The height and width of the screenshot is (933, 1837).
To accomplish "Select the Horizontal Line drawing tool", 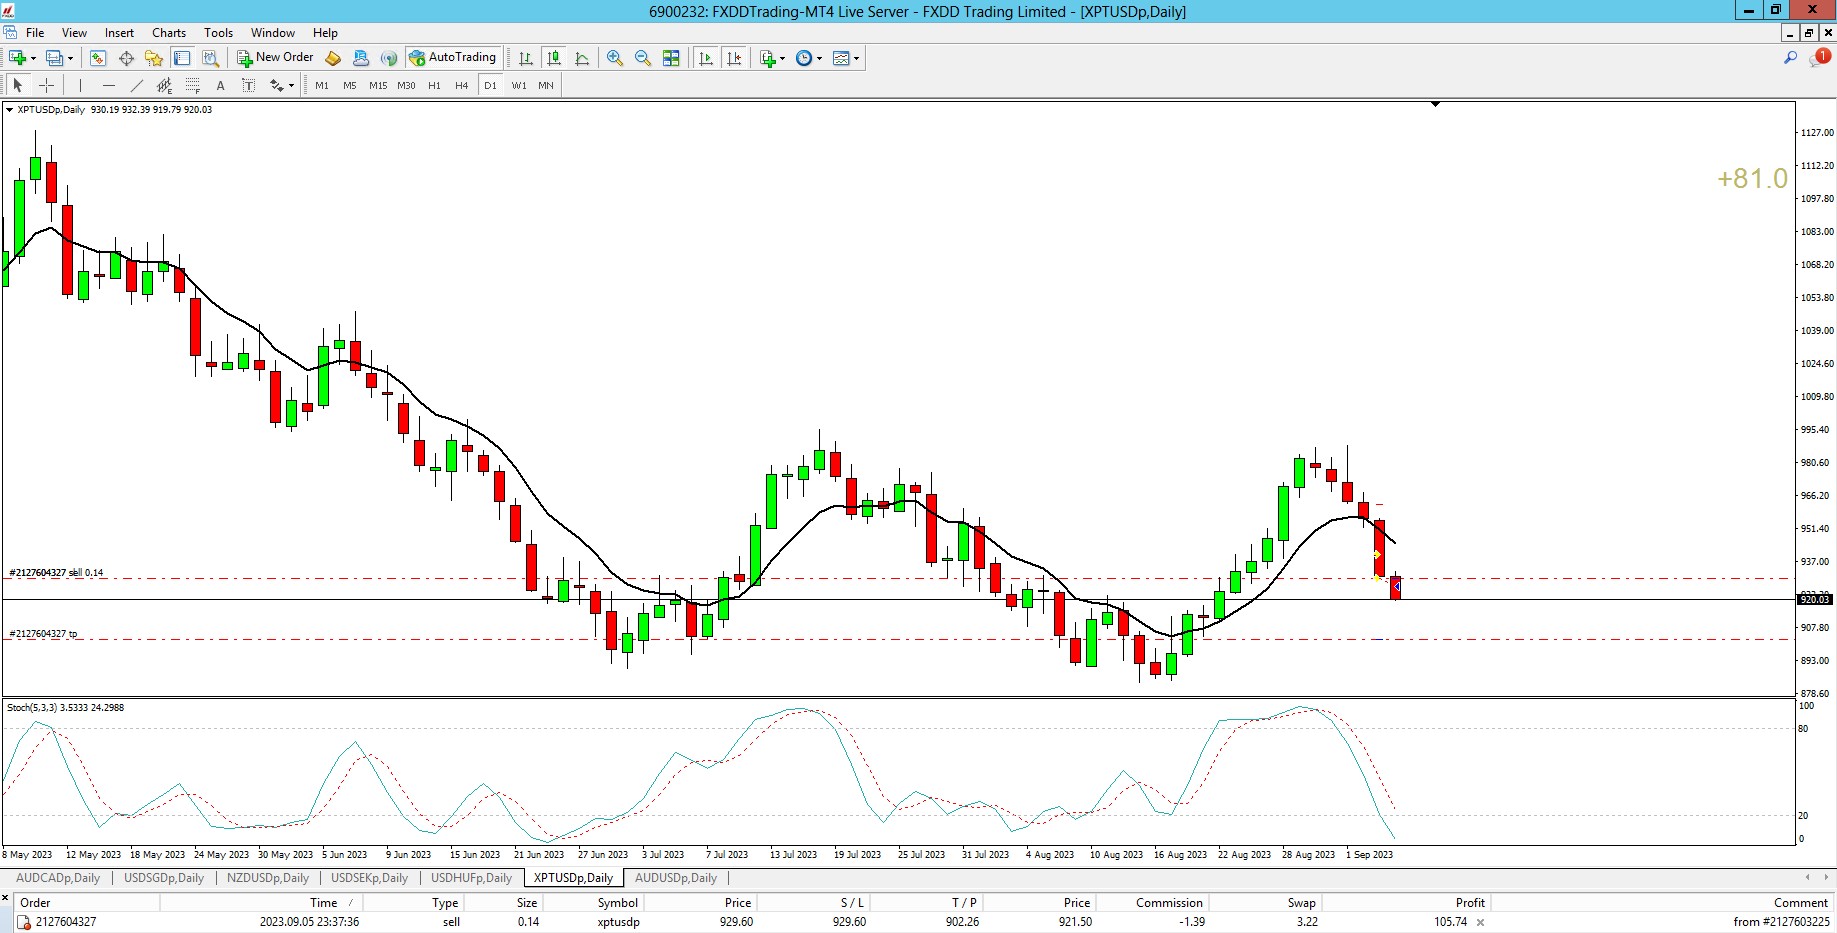I will pos(108,85).
